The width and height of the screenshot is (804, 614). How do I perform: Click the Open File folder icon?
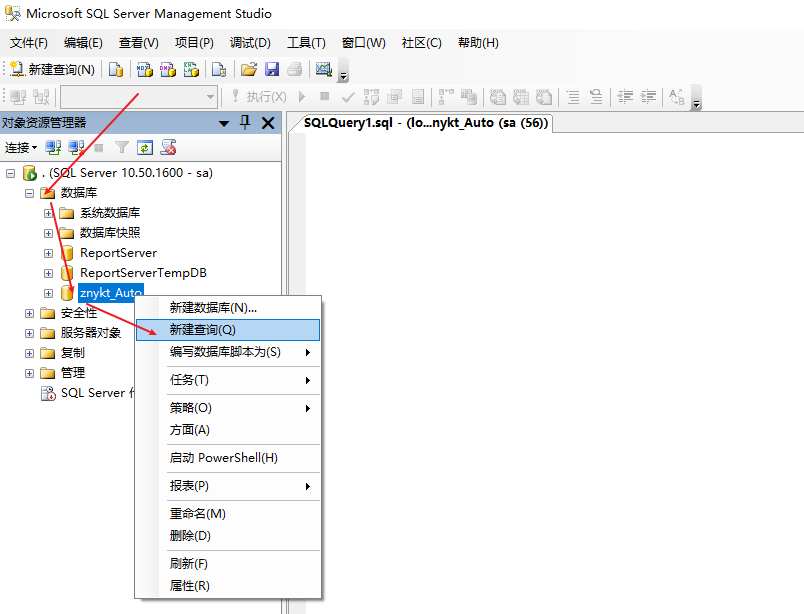(249, 69)
